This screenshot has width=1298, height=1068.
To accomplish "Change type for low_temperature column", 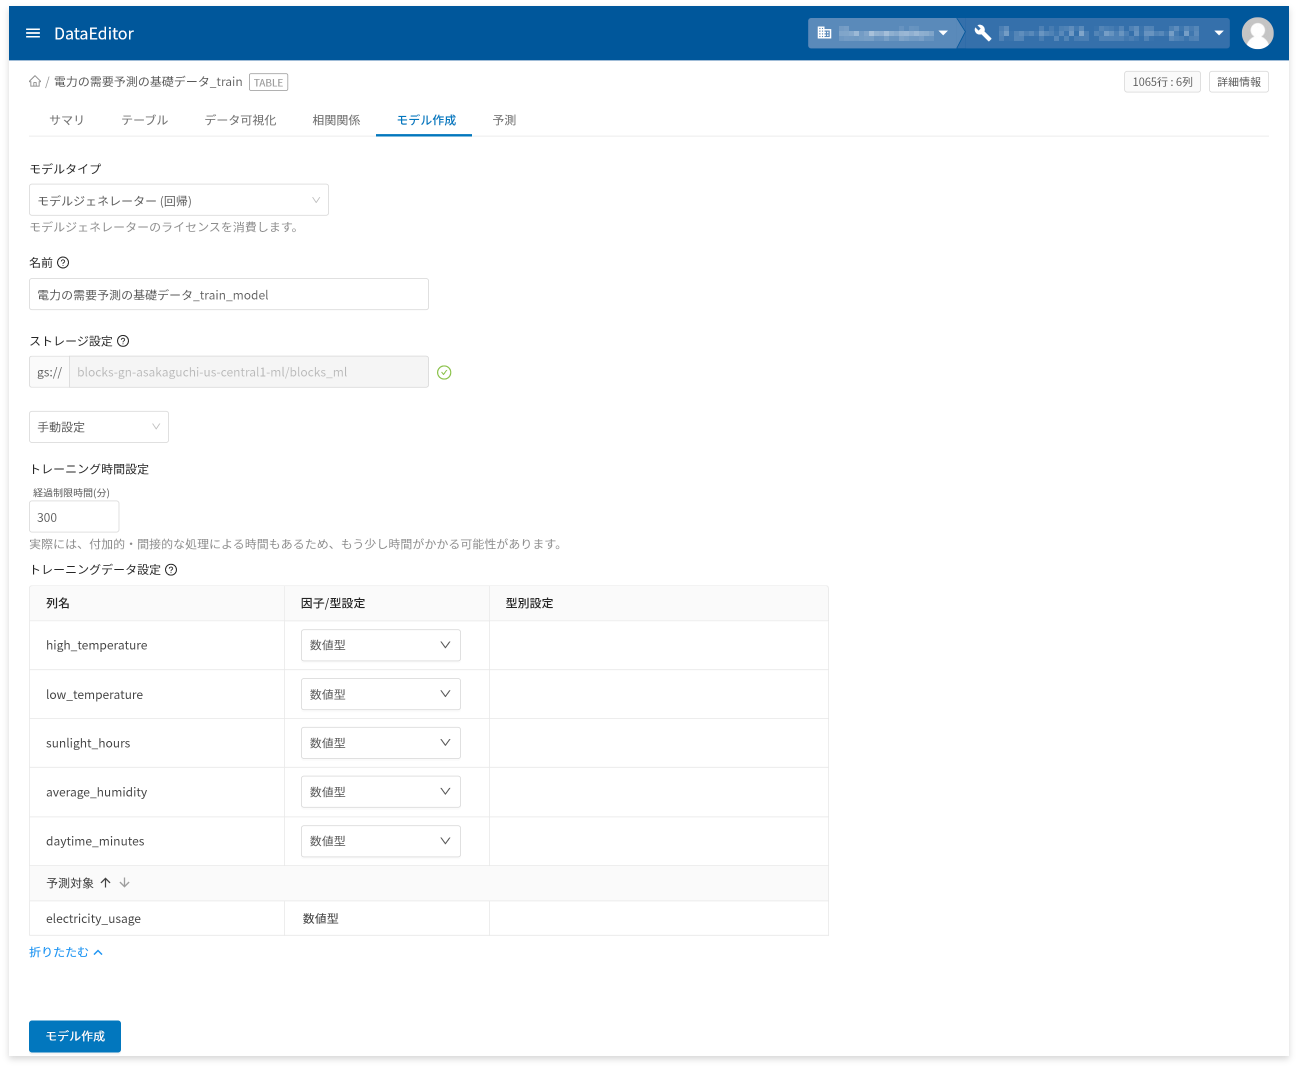I will coord(380,694).
